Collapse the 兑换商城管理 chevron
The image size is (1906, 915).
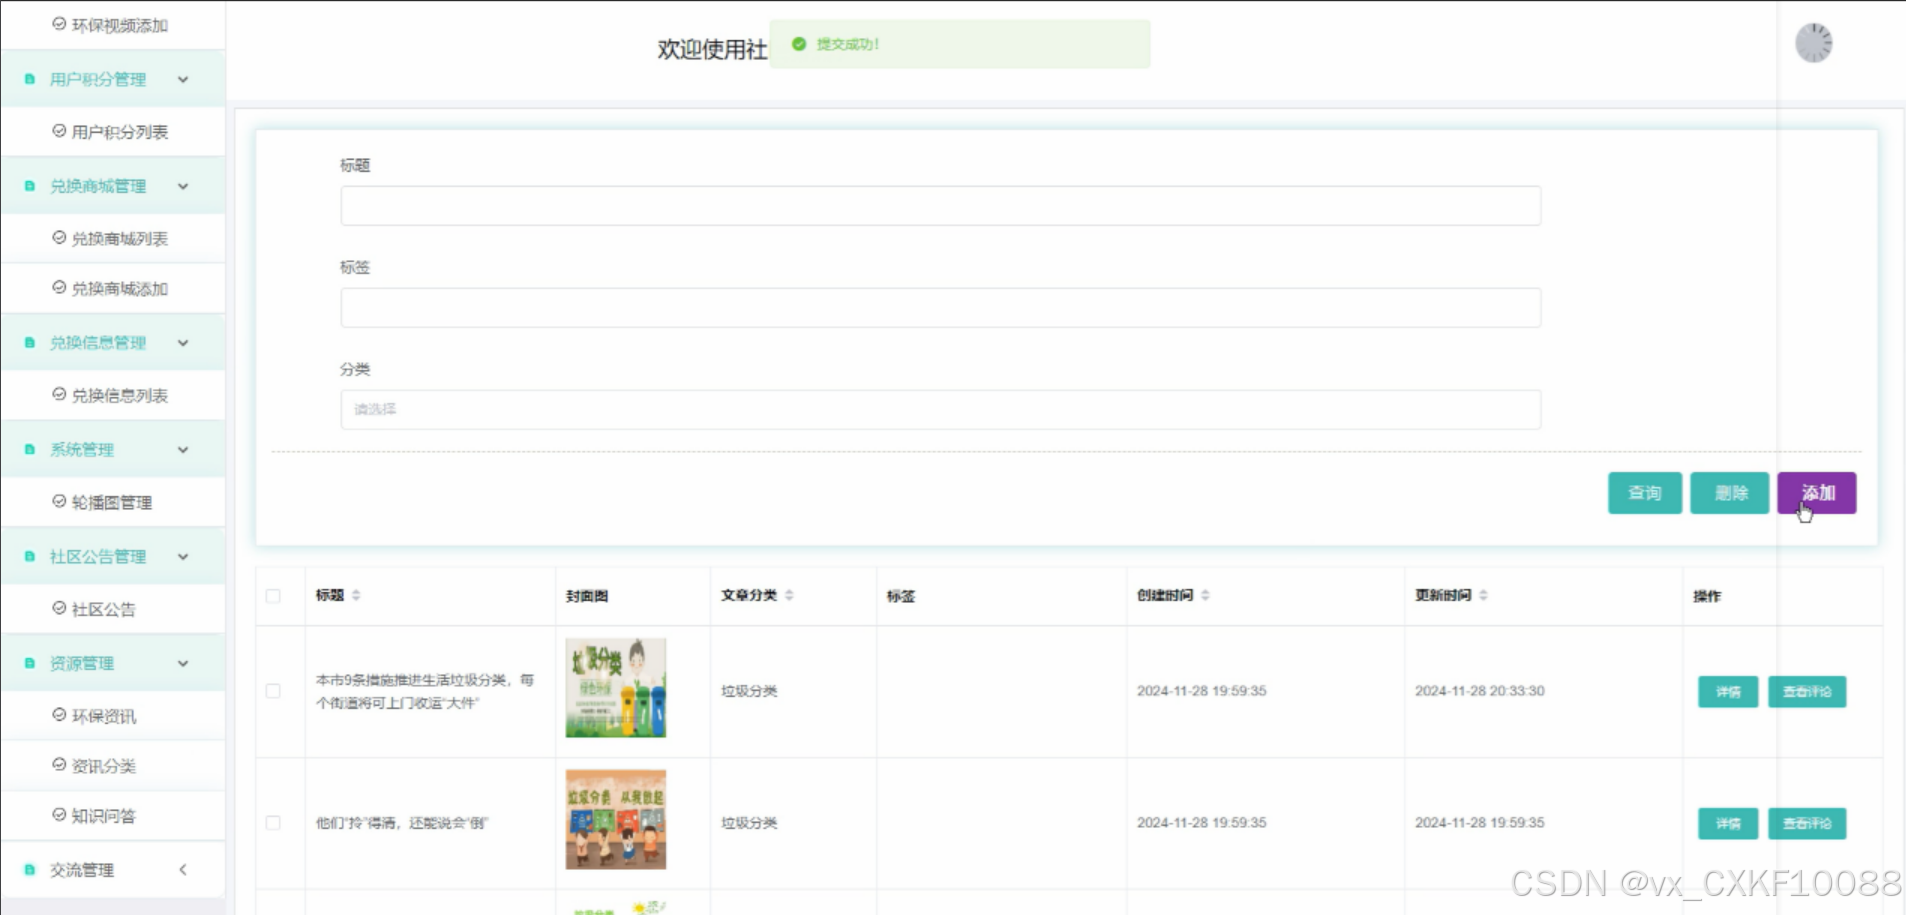click(183, 186)
